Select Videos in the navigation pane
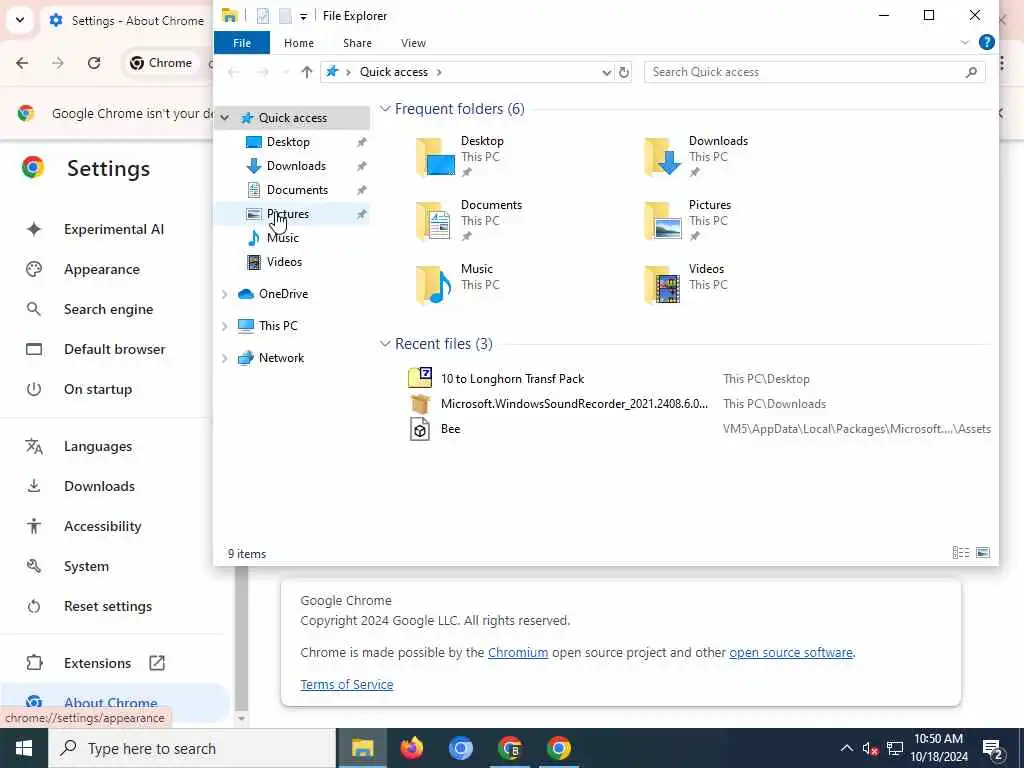Viewport: 1024px width, 768px height. (x=284, y=262)
